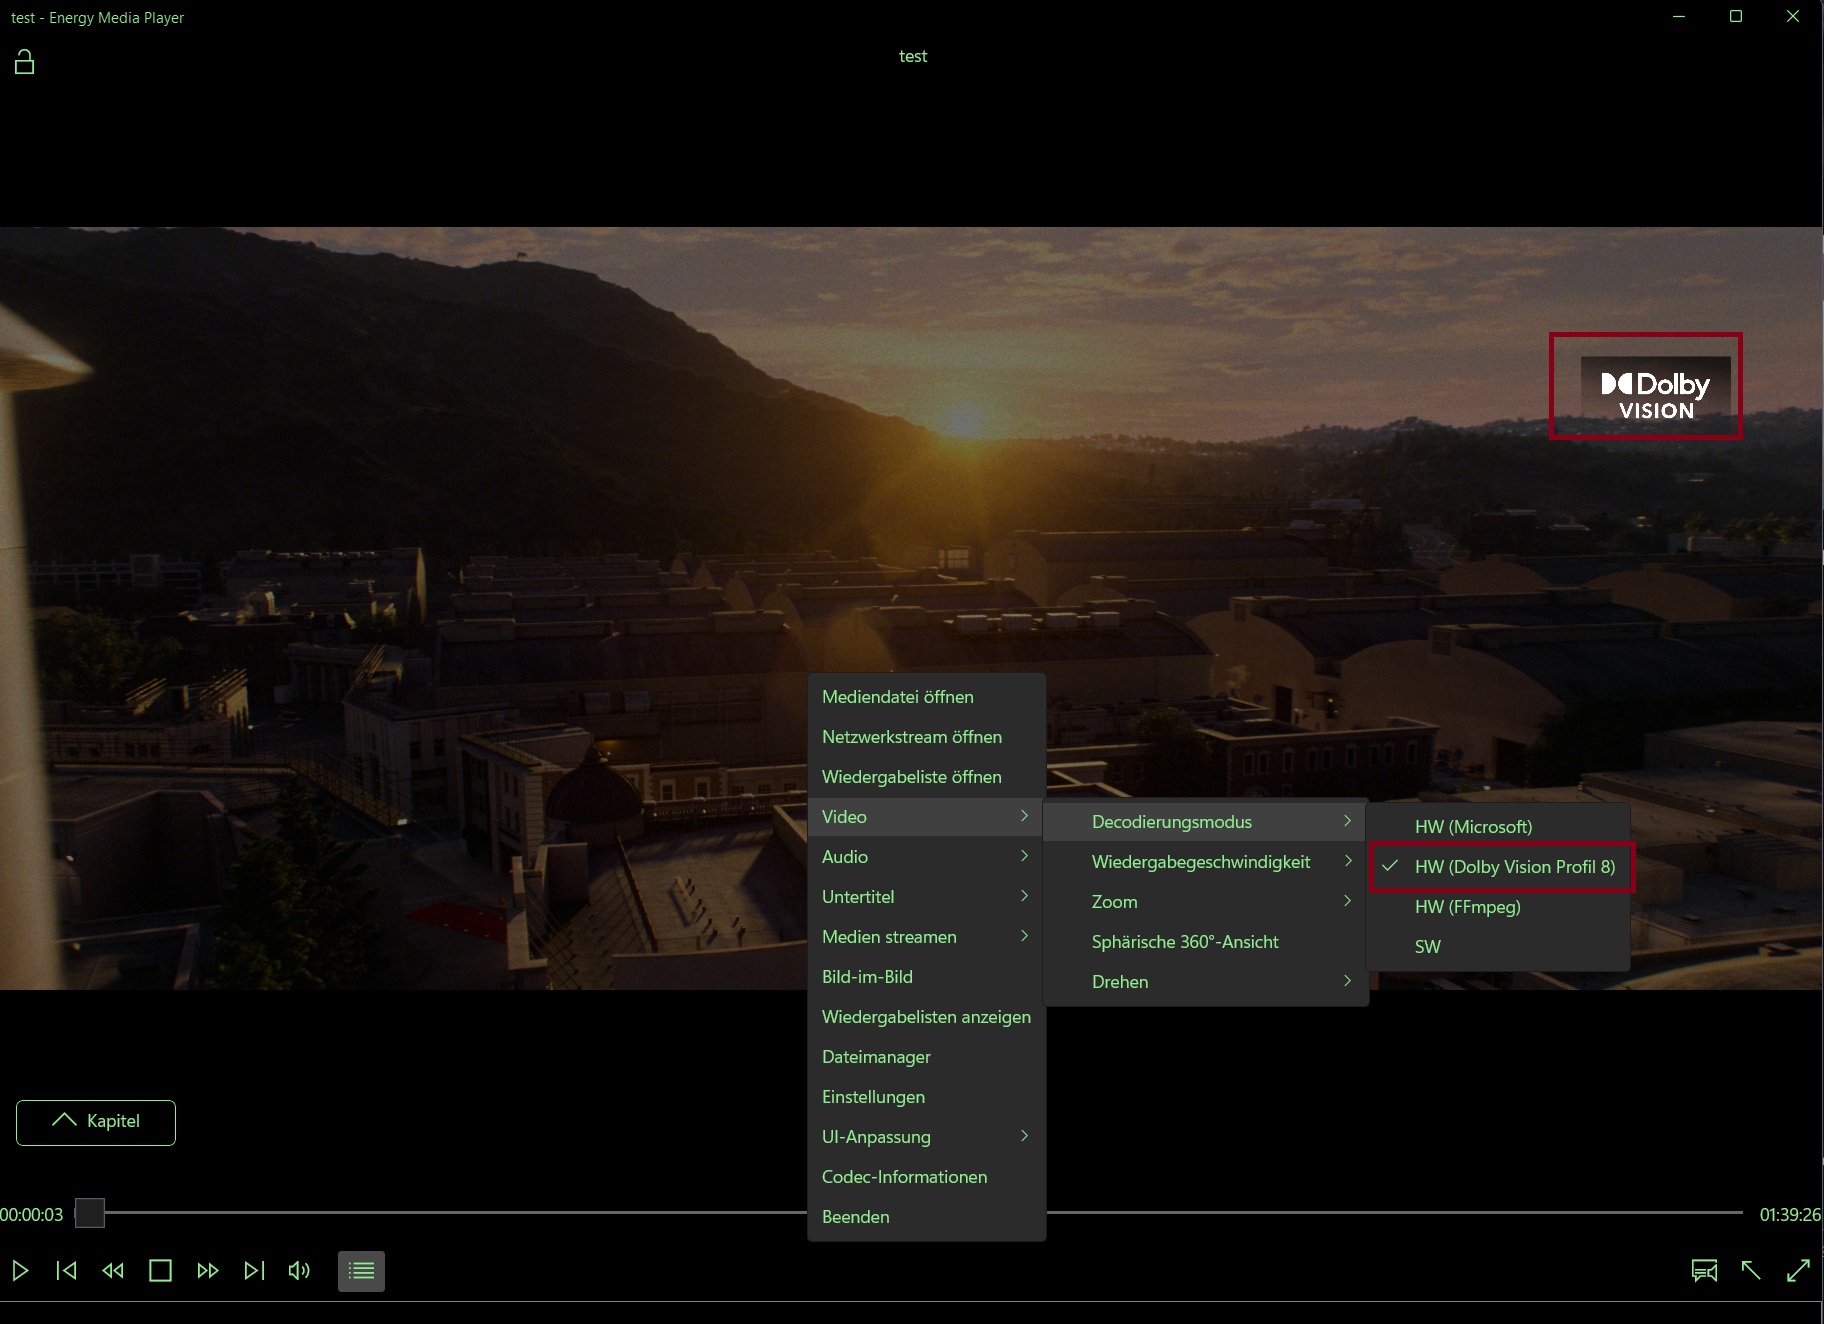Select Mediendatei öffnen menu entry

coord(926,697)
